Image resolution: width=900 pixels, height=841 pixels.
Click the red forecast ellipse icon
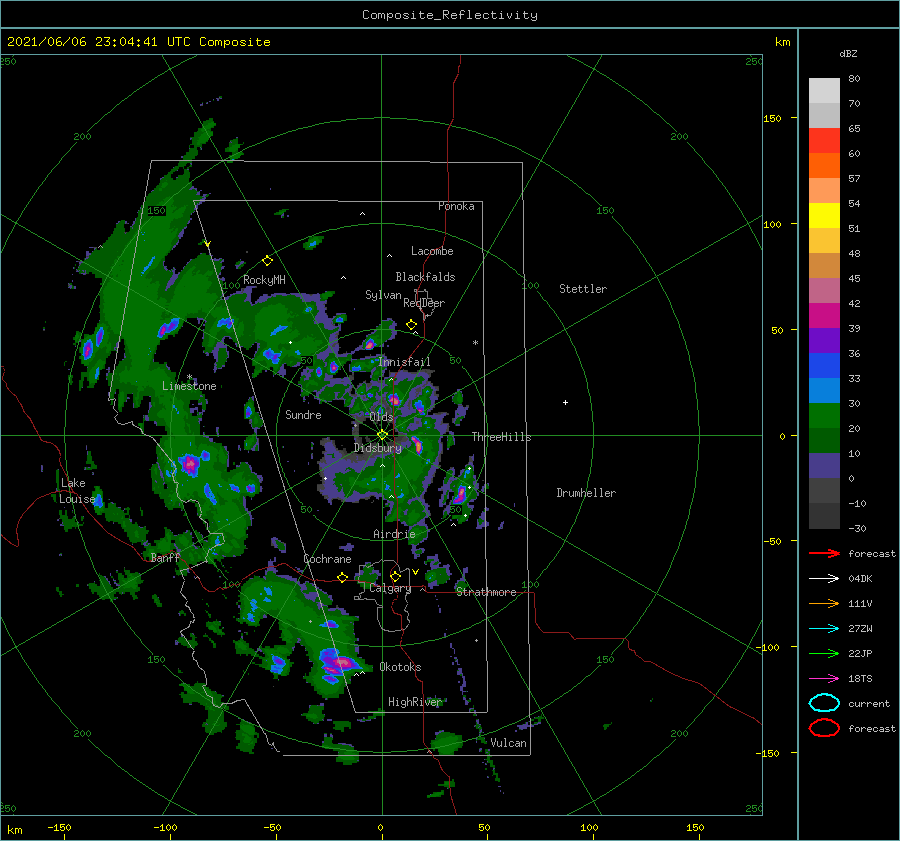[x=824, y=728]
